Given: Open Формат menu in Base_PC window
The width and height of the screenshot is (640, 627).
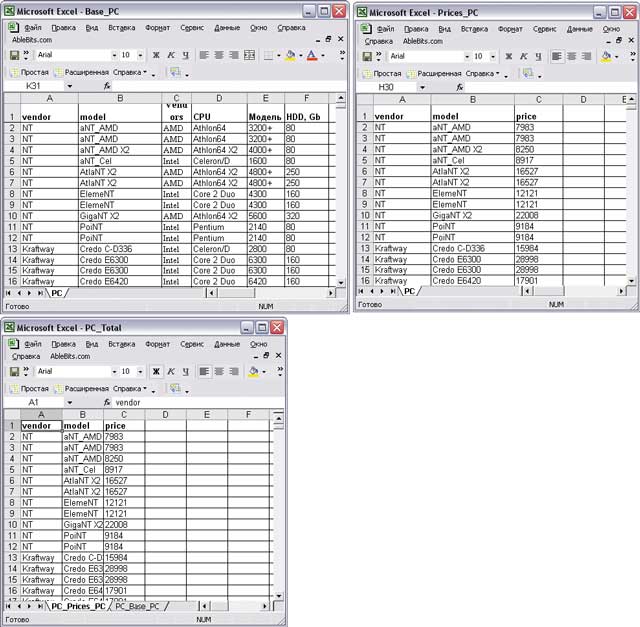Looking at the screenshot, I should pyautogui.click(x=157, y=28).
